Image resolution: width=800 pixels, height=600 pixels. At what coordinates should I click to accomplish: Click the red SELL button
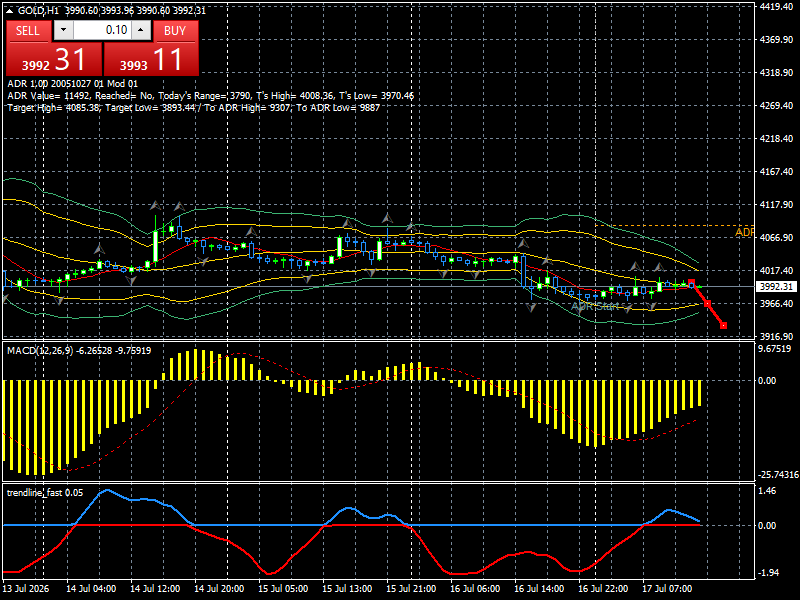pos(28,31)
